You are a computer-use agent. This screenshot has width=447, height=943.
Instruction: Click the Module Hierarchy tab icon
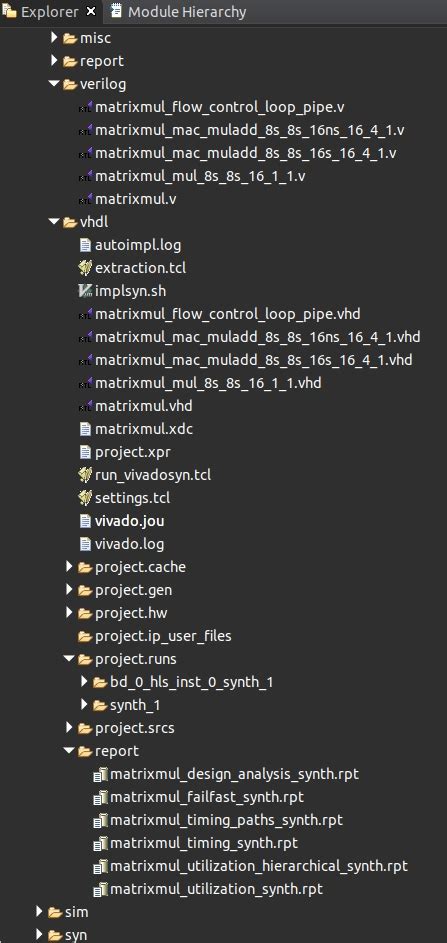pyautogui.click(x=116, y=11)
